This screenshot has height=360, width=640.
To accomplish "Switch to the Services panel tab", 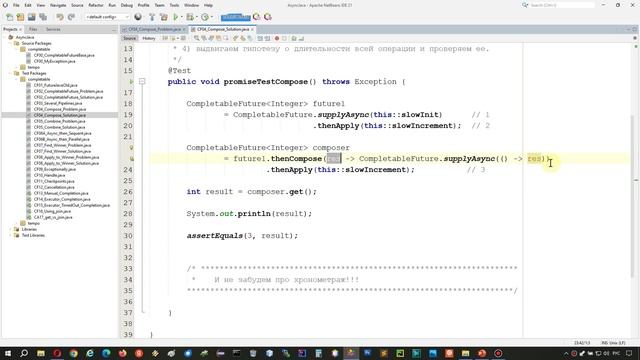I will tap(53, 29).
